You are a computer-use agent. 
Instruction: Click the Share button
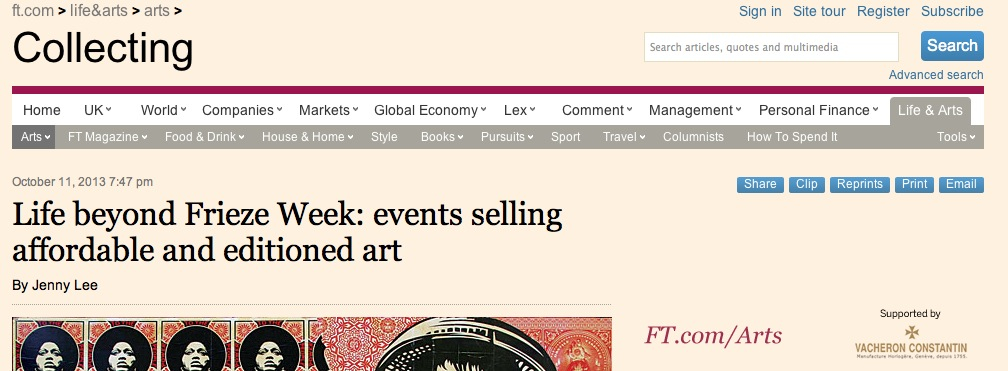click(760, 185)
